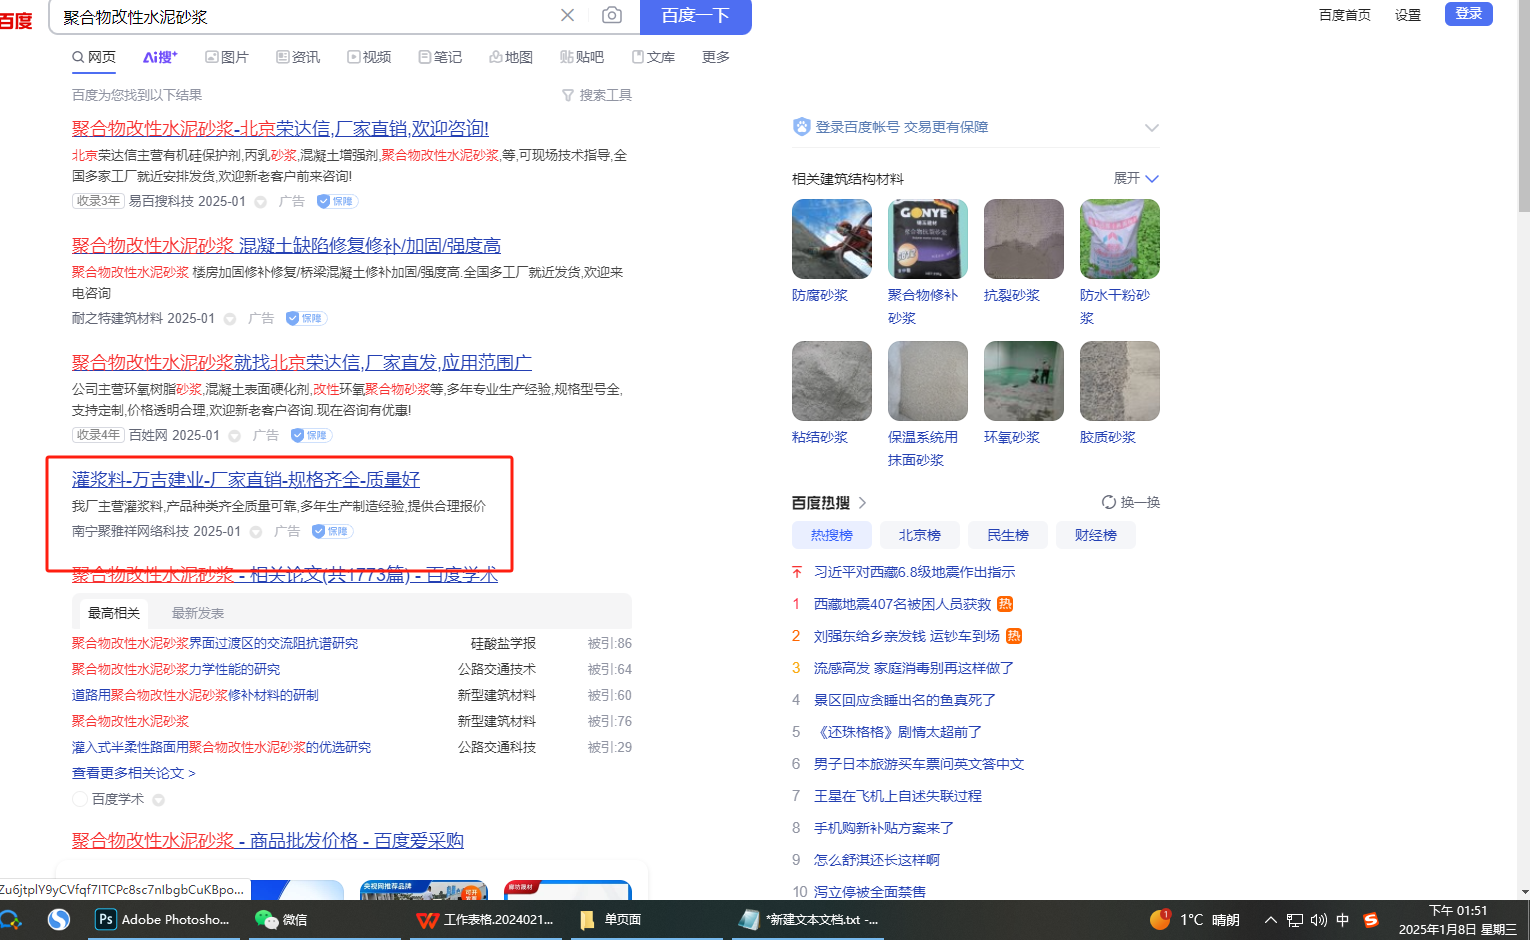Open the 灌浆料-万吉建业 ad result

(x=246, y=479)
